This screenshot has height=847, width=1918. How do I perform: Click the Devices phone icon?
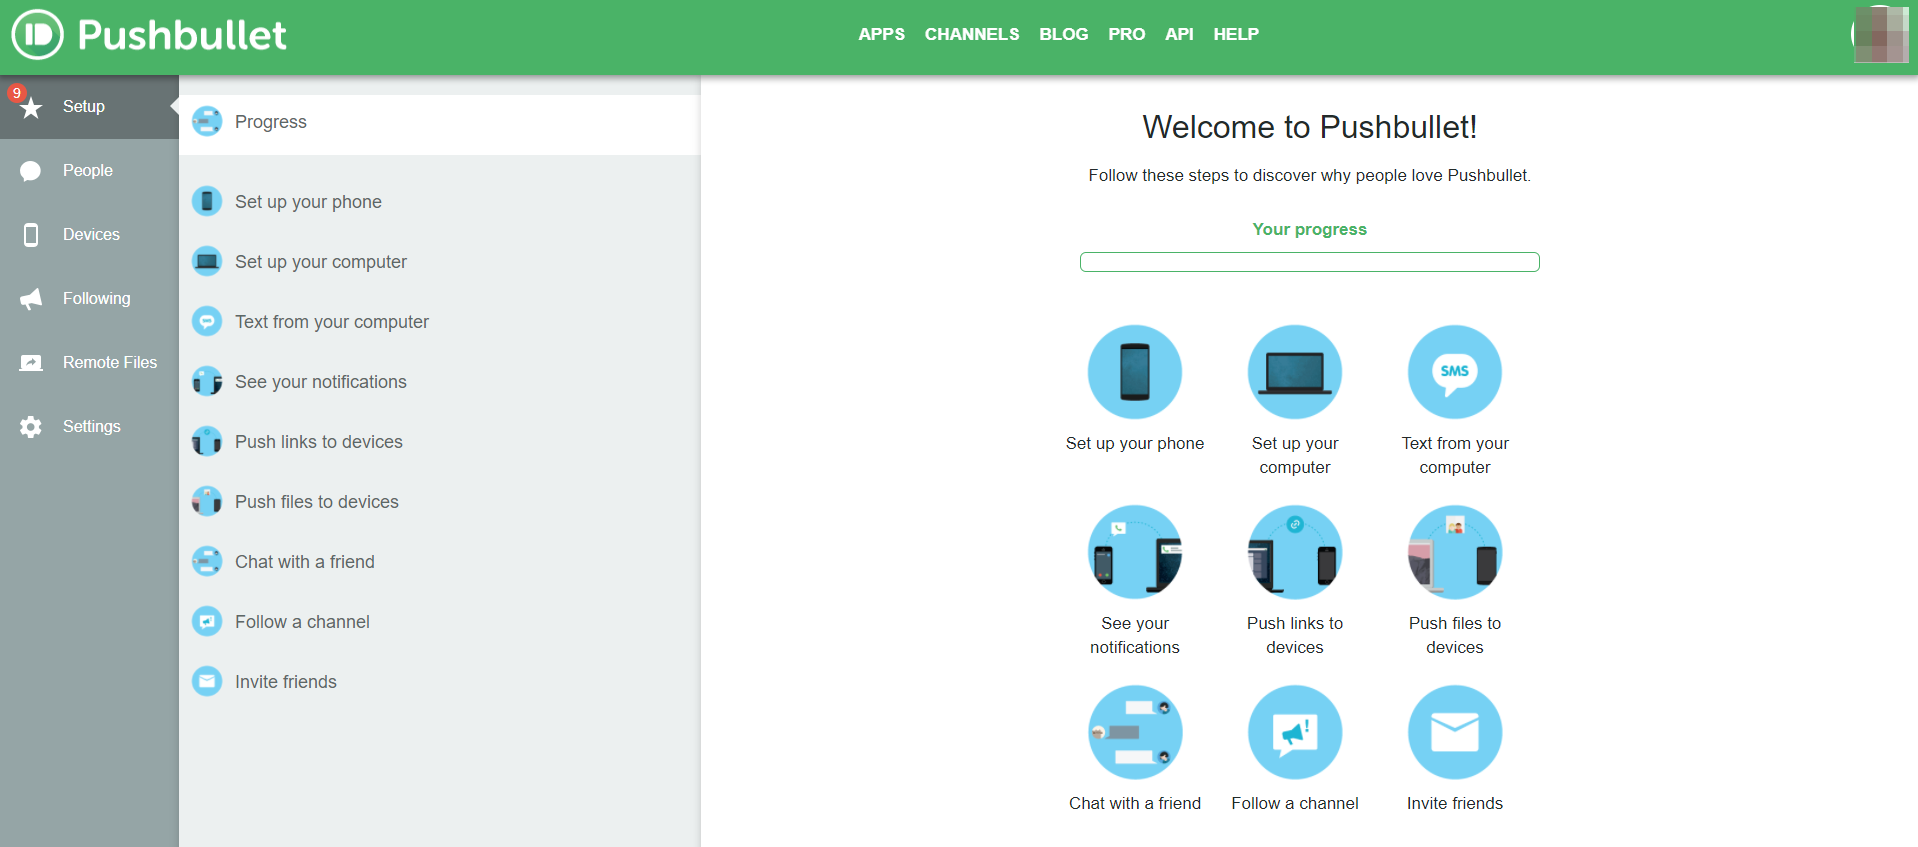[x=31, y=235]
